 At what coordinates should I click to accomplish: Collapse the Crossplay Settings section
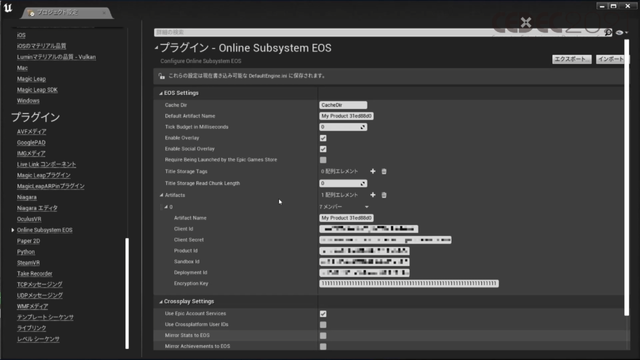(x=161, y=302)
